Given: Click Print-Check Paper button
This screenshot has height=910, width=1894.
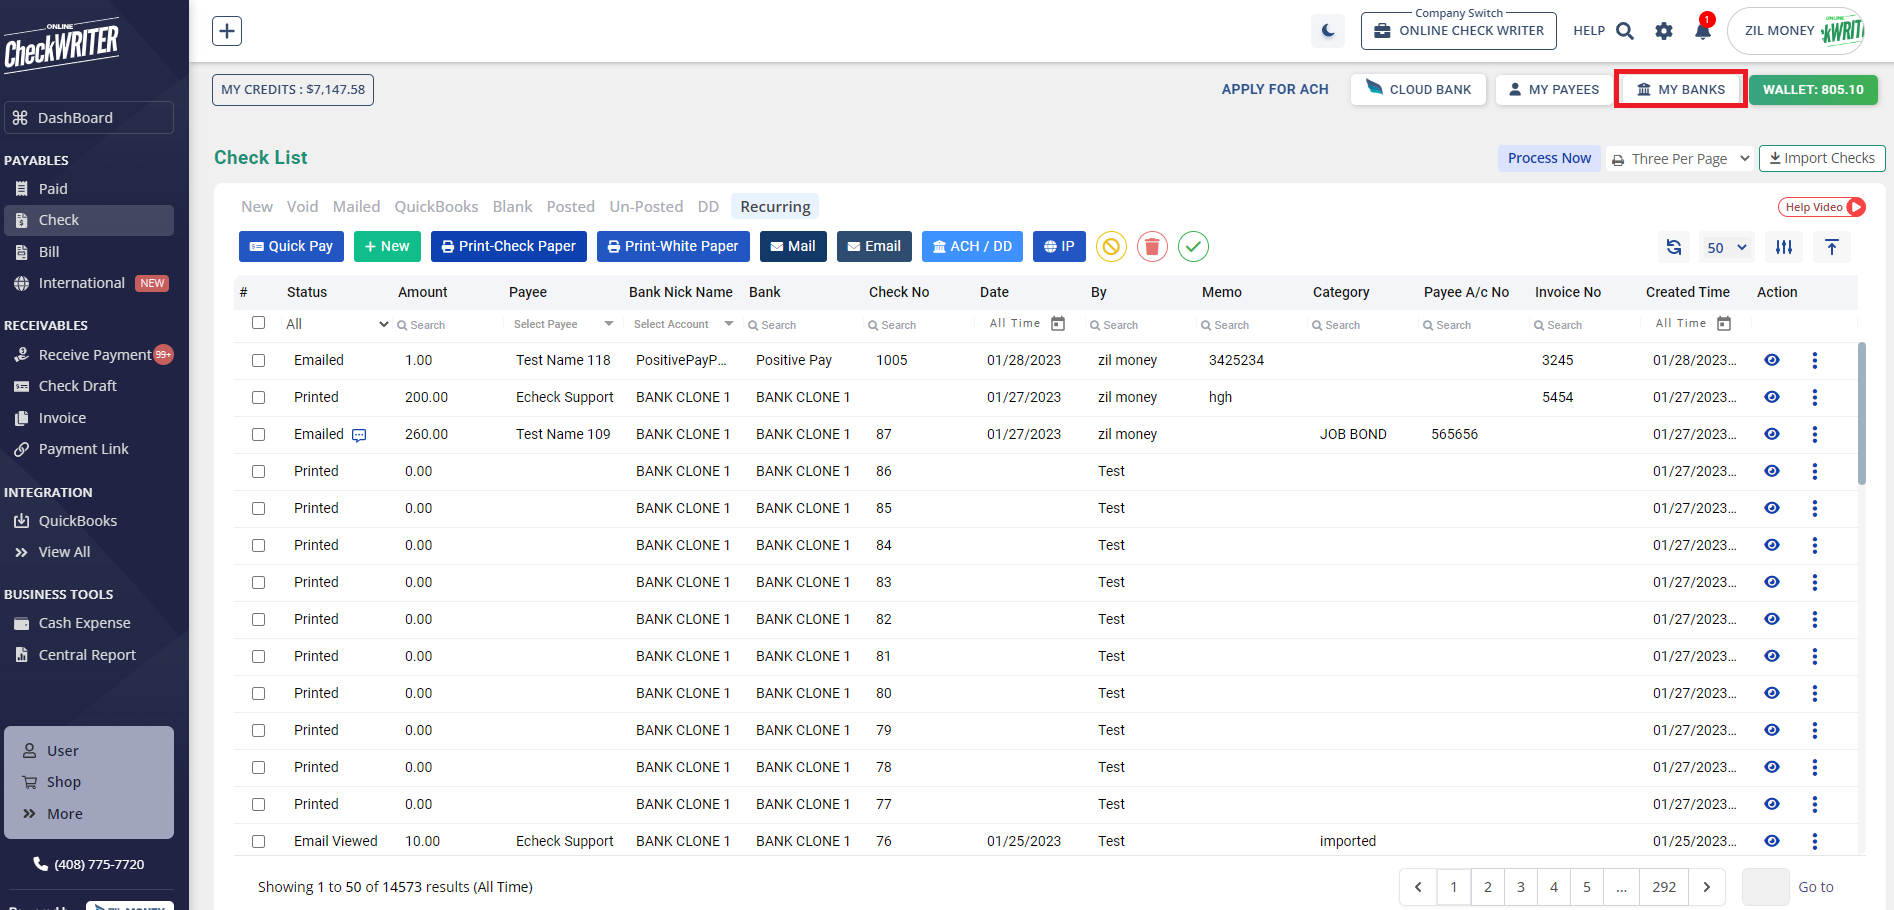Looking at the screenshot, I should (x=509, y=246).
